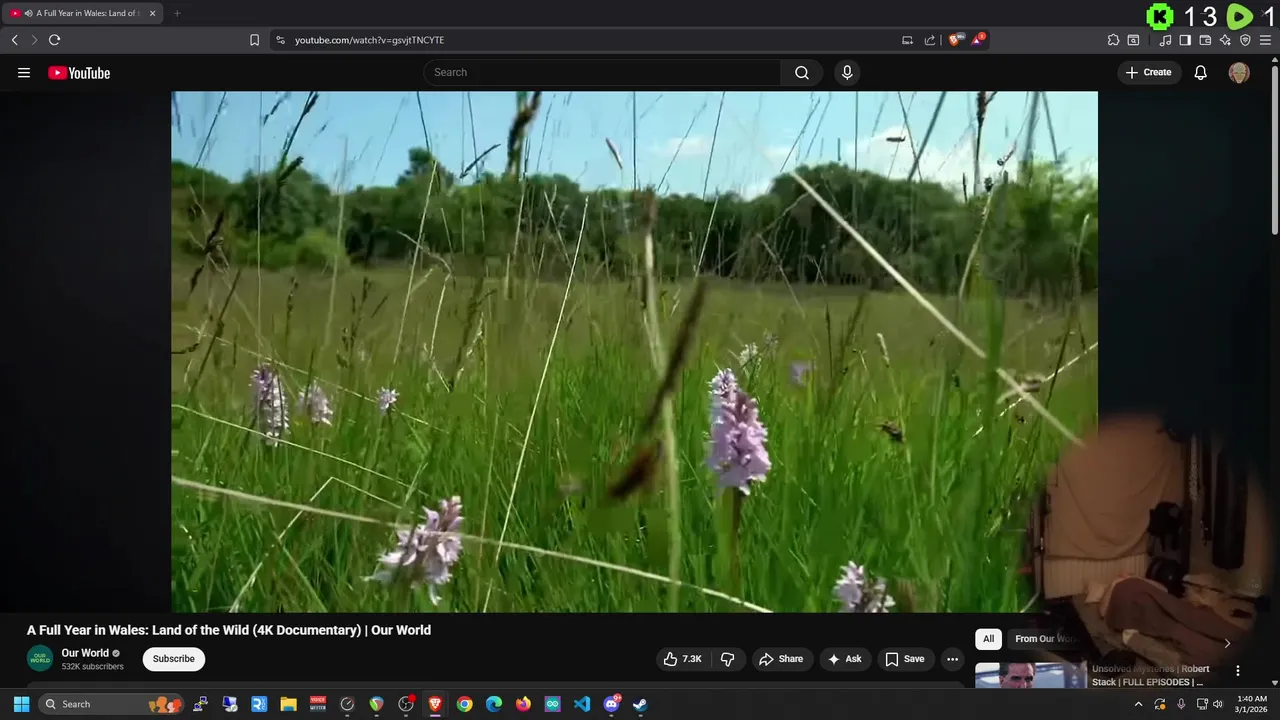1280x720 pixels.
Task: Open Brave Shields lion icon
Action: click(955, 40)
